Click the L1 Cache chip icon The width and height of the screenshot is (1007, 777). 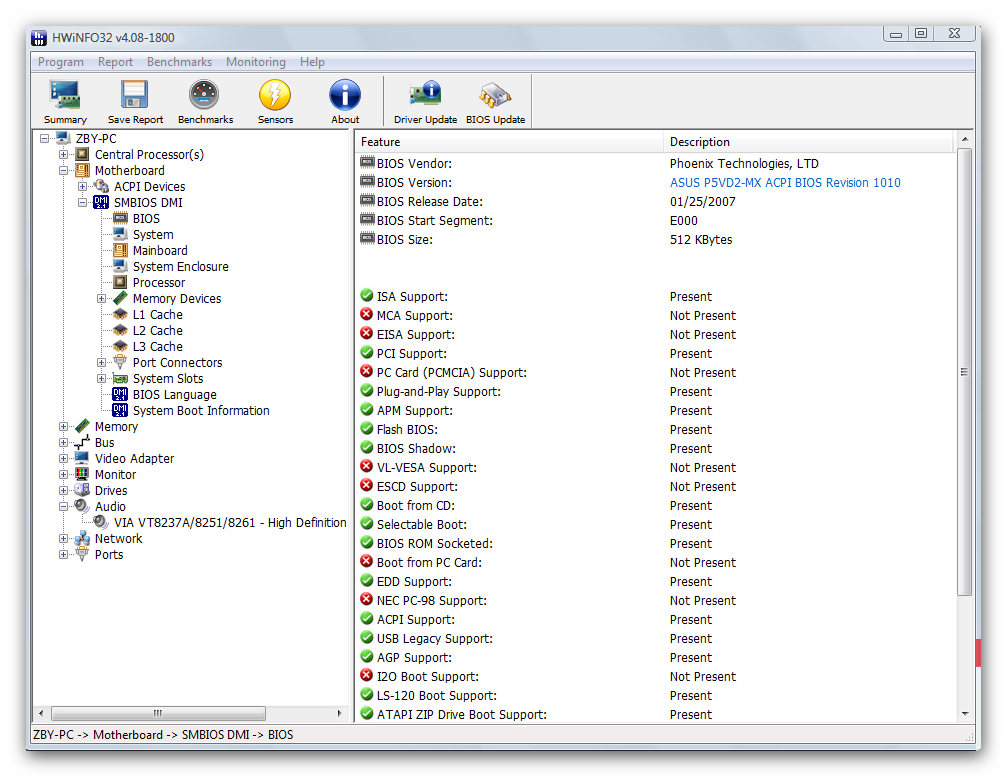[120, 314]
